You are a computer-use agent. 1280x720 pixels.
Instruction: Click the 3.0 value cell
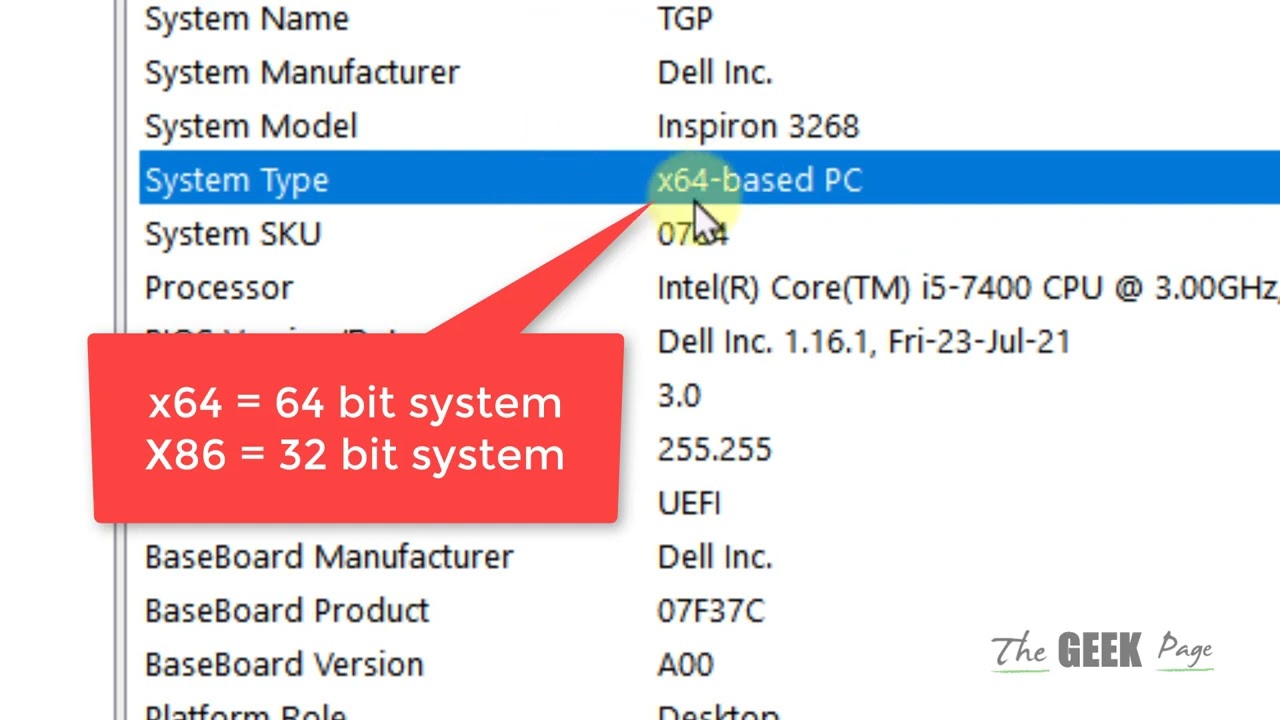[x=679, y=396]
